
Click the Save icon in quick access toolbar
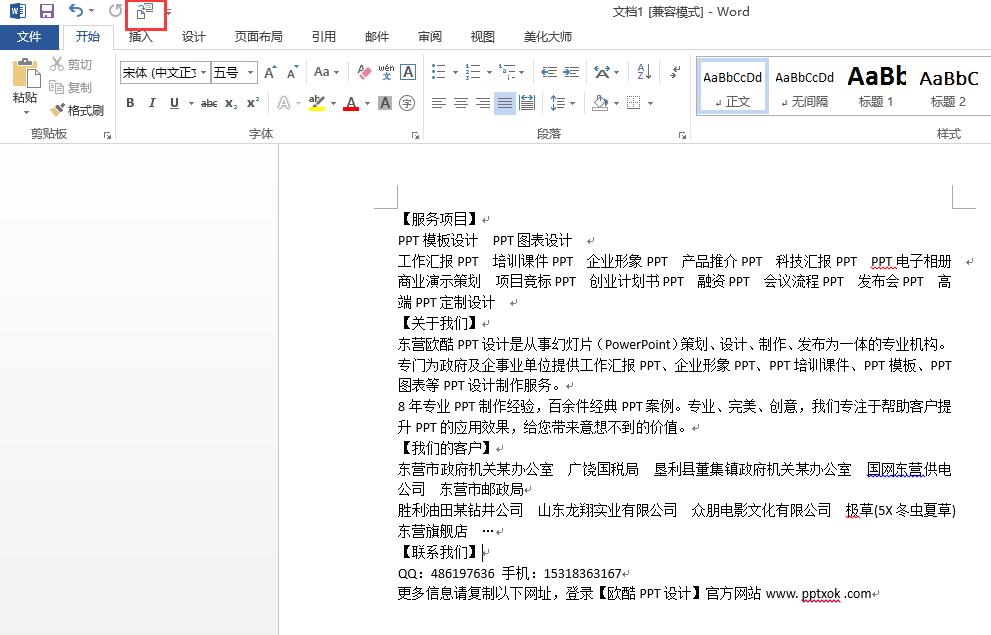(46, 11)
